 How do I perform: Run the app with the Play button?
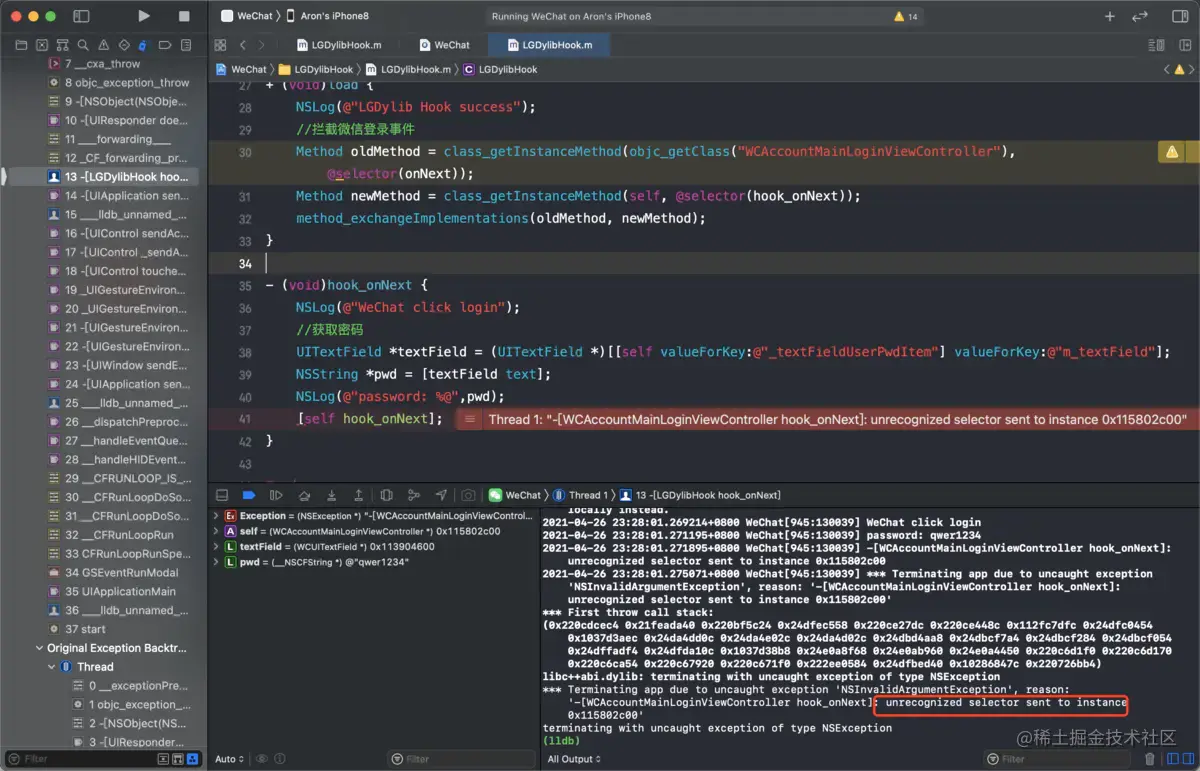[x=144, y=16]
